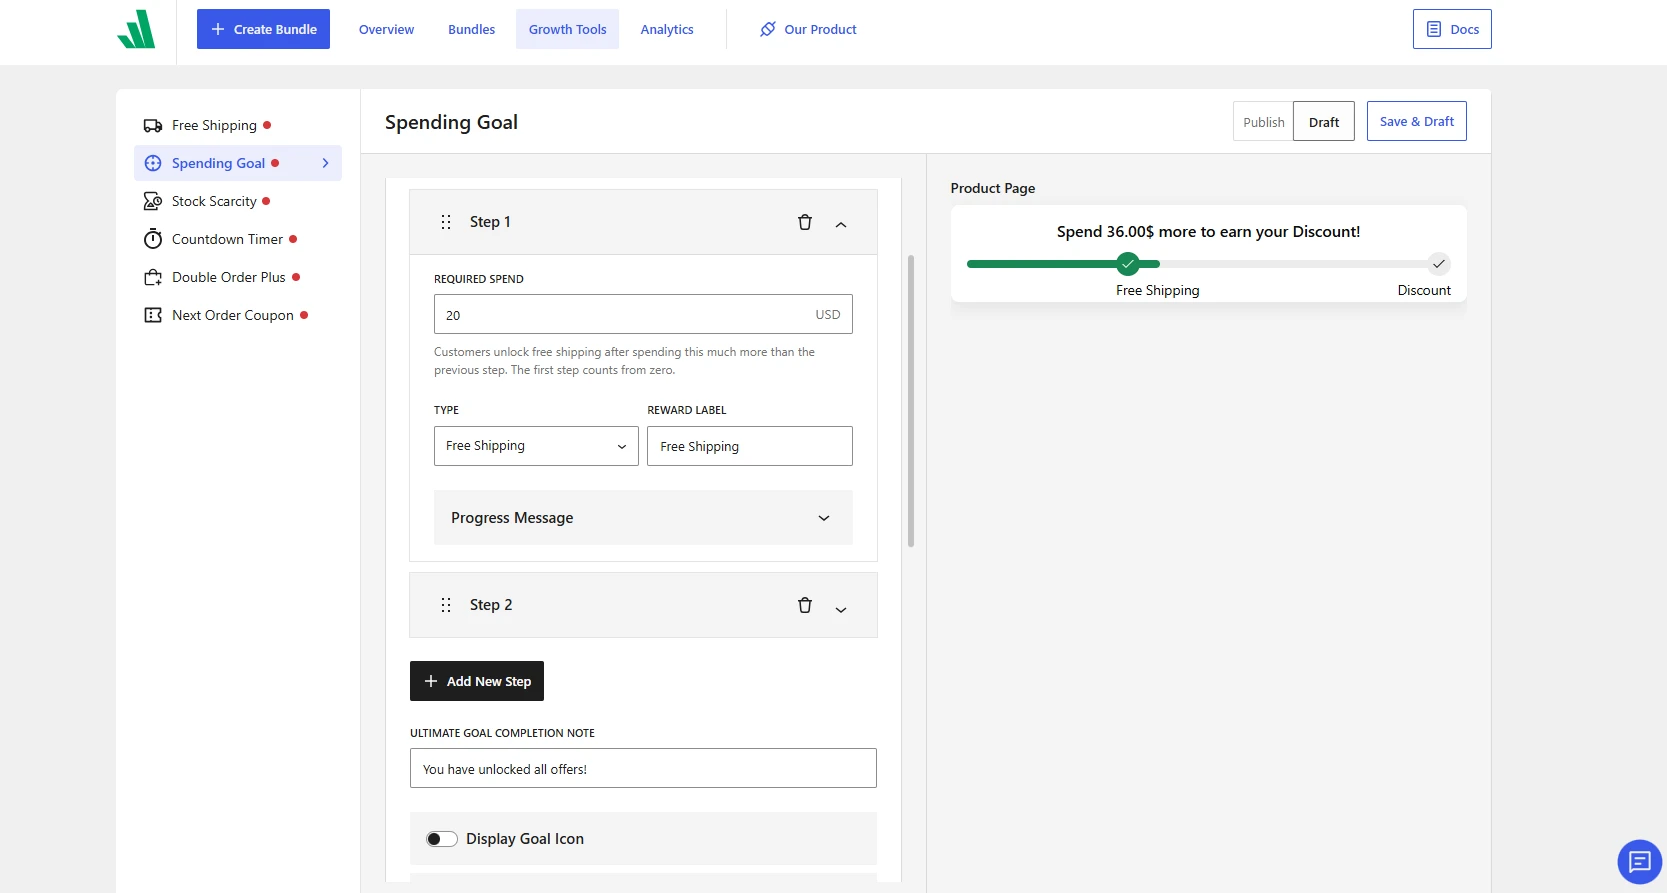Select the Growth Tools tab
The width and height of the screenshot is (1667, 893).
[x=567, y=29]
